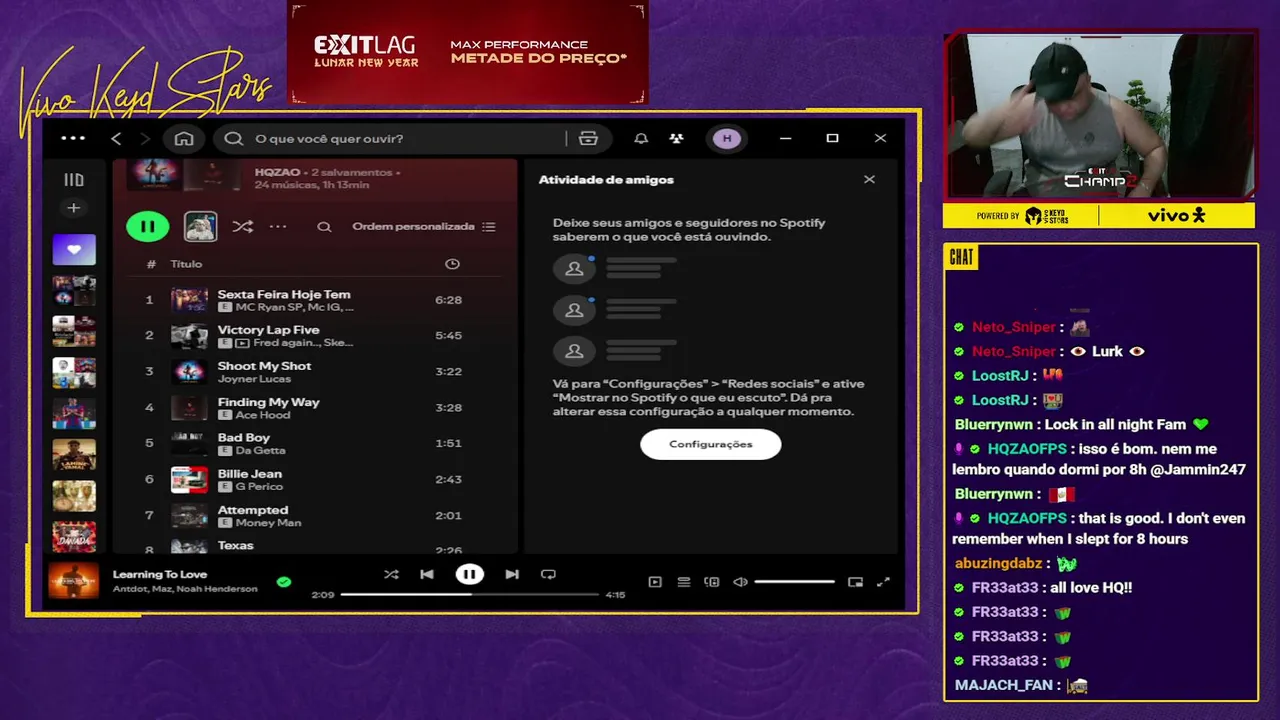This screenshot has height=720, width=1280.
Task: Go back with the left arrow
Action: [116, 138]
